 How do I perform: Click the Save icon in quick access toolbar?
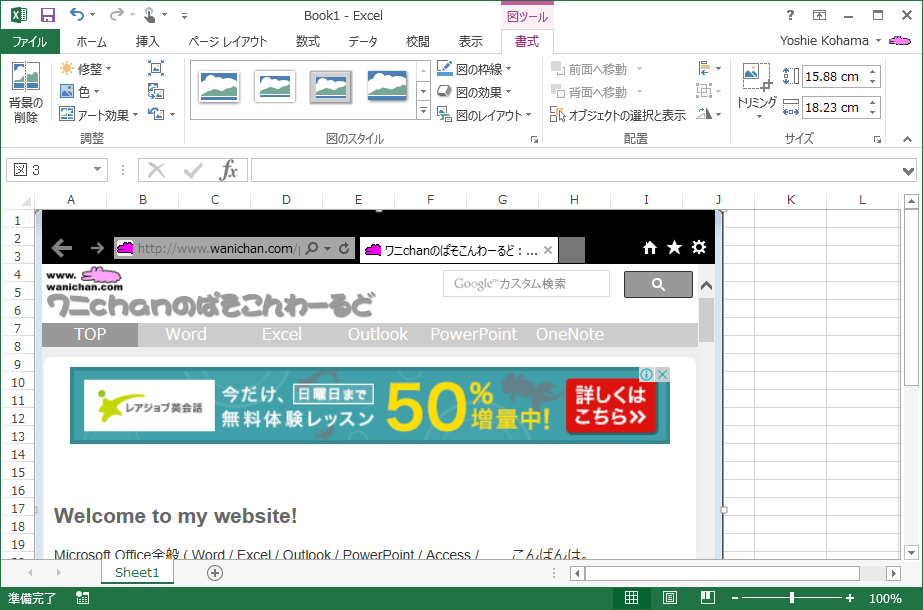coord(48,15)
